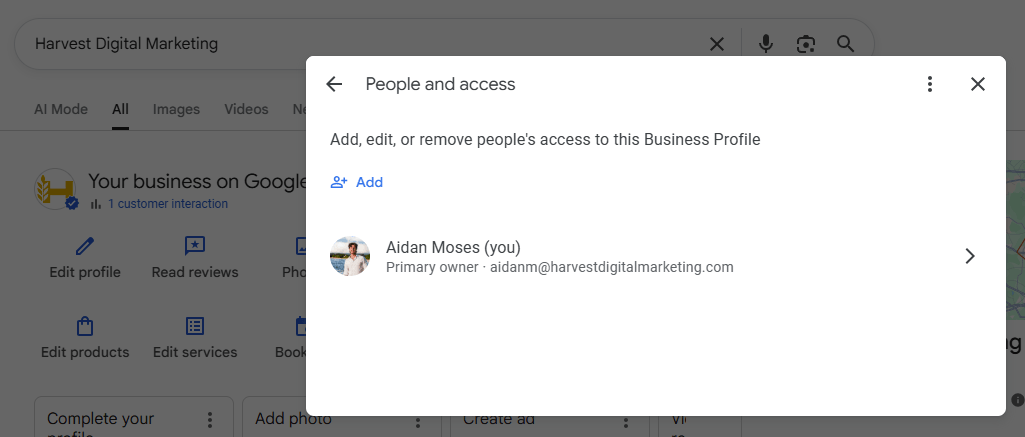Start voice search with the microphone
This screenshot has width=1025, height=437.
tap(765, 44)
